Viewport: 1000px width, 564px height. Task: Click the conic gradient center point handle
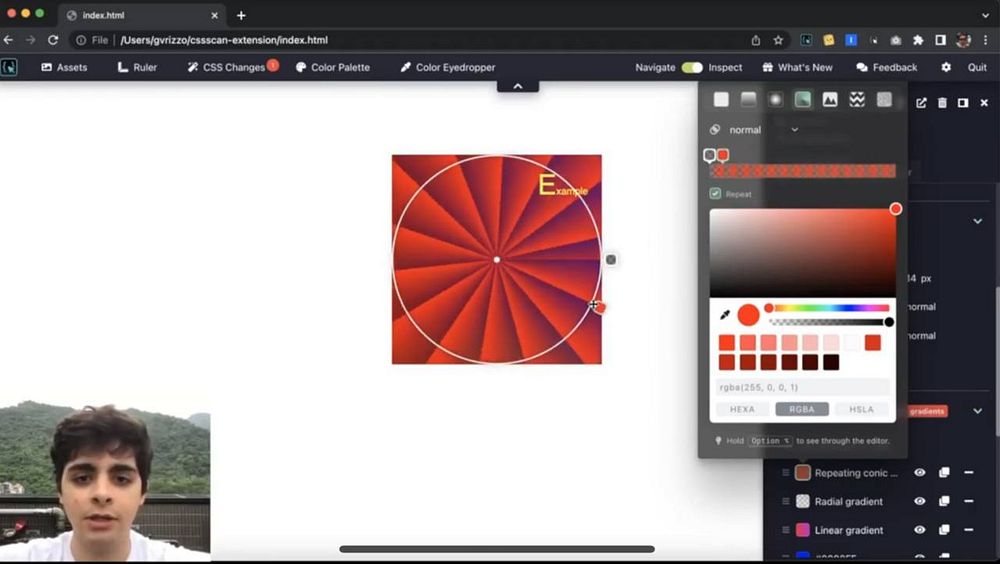click(497, 260)
